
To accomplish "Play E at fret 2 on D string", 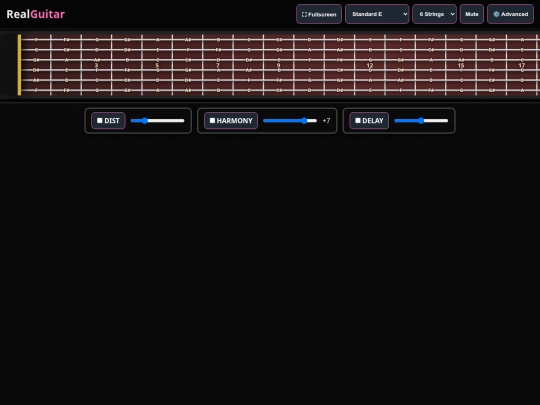I will [66, 70].
